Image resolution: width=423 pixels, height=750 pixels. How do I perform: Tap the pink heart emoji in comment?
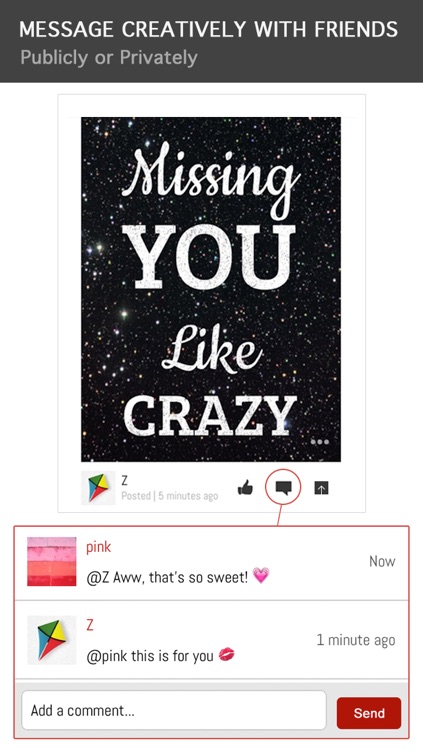click(261, 576)
